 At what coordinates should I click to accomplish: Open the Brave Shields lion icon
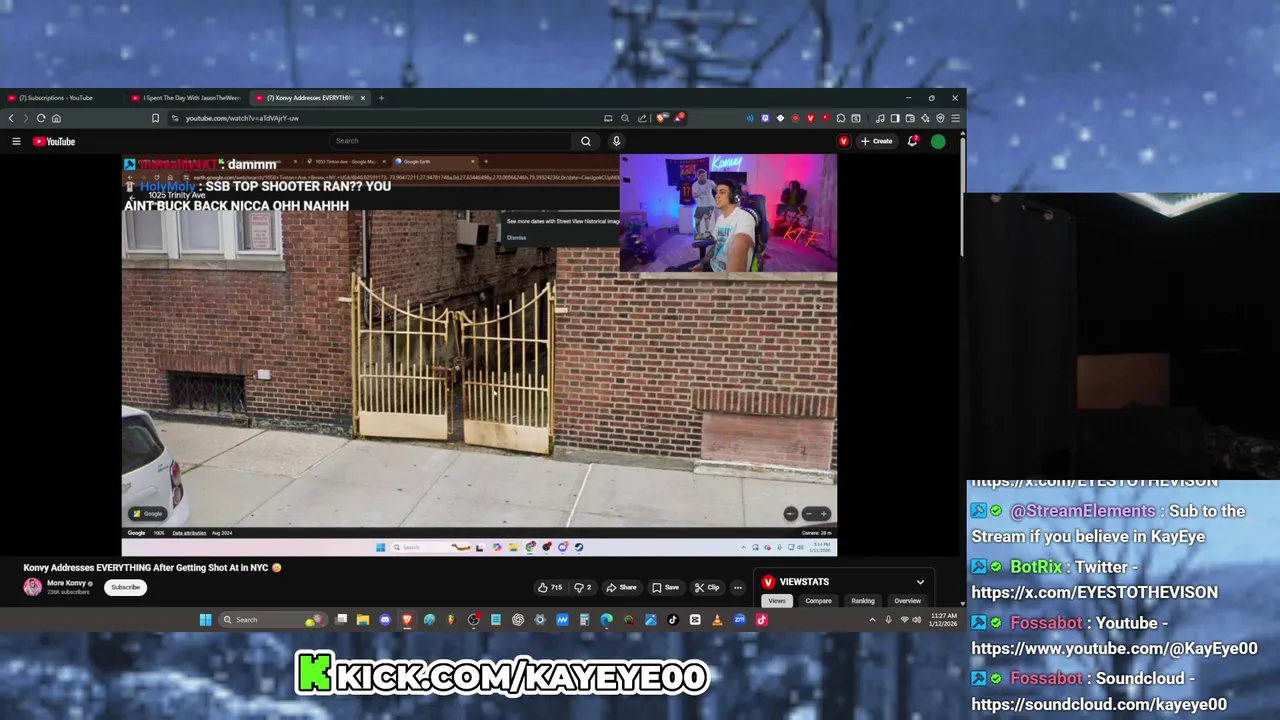point(661,118)
